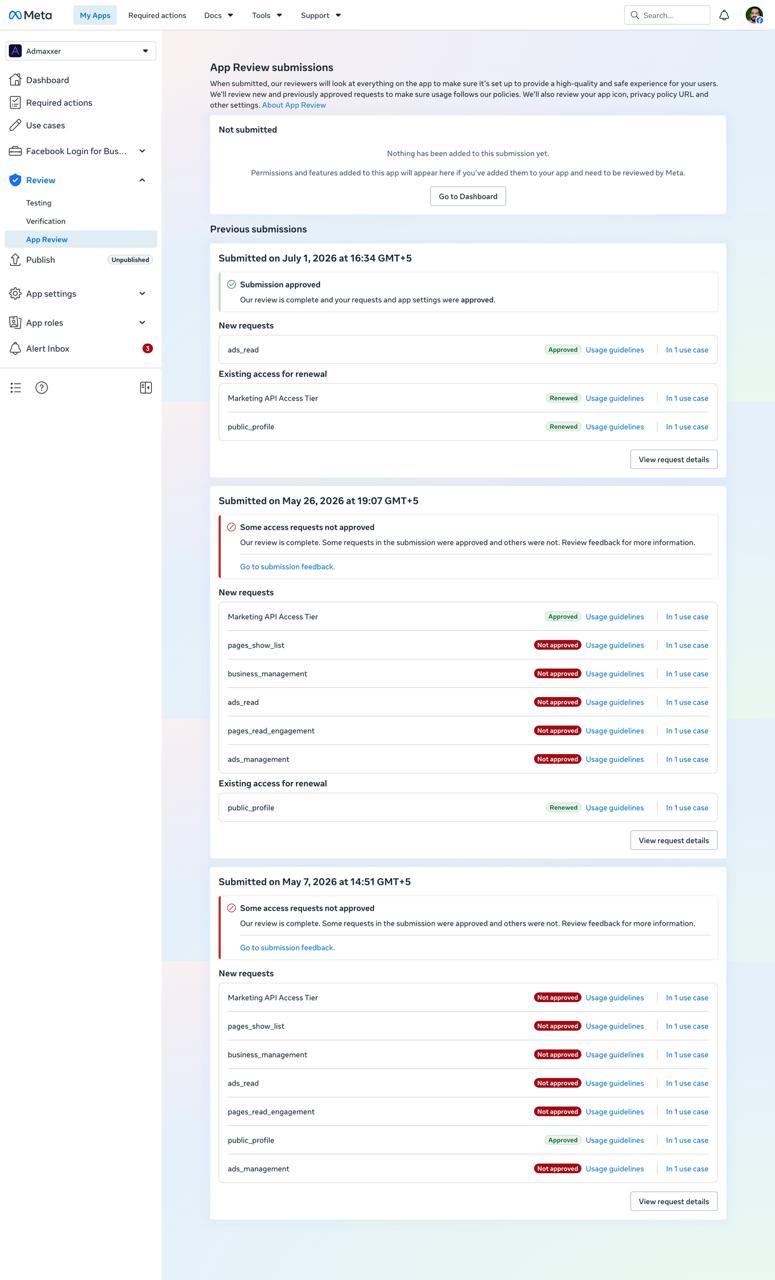Click the Go to Dashboard button
775x1280 pixels.
point(468,196)
